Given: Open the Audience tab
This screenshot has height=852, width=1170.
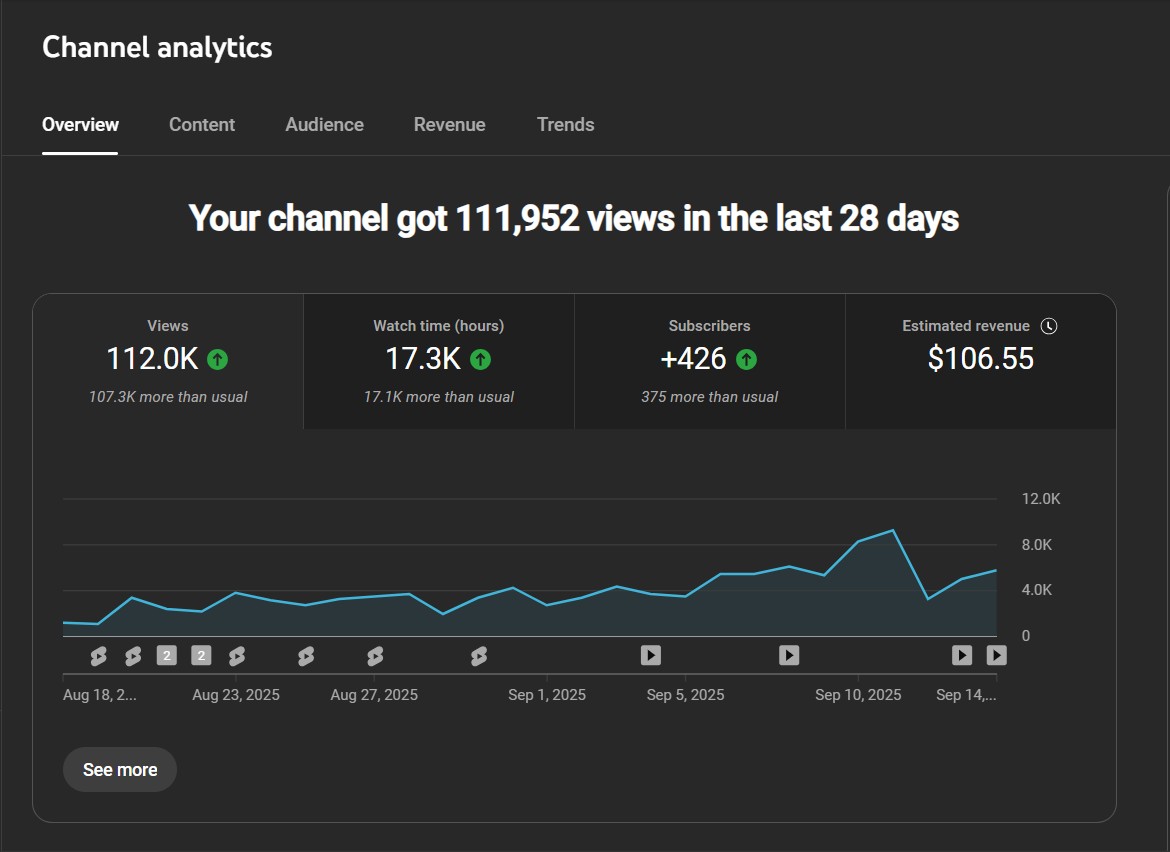Looking at the screenshot, I should point(324,125).
